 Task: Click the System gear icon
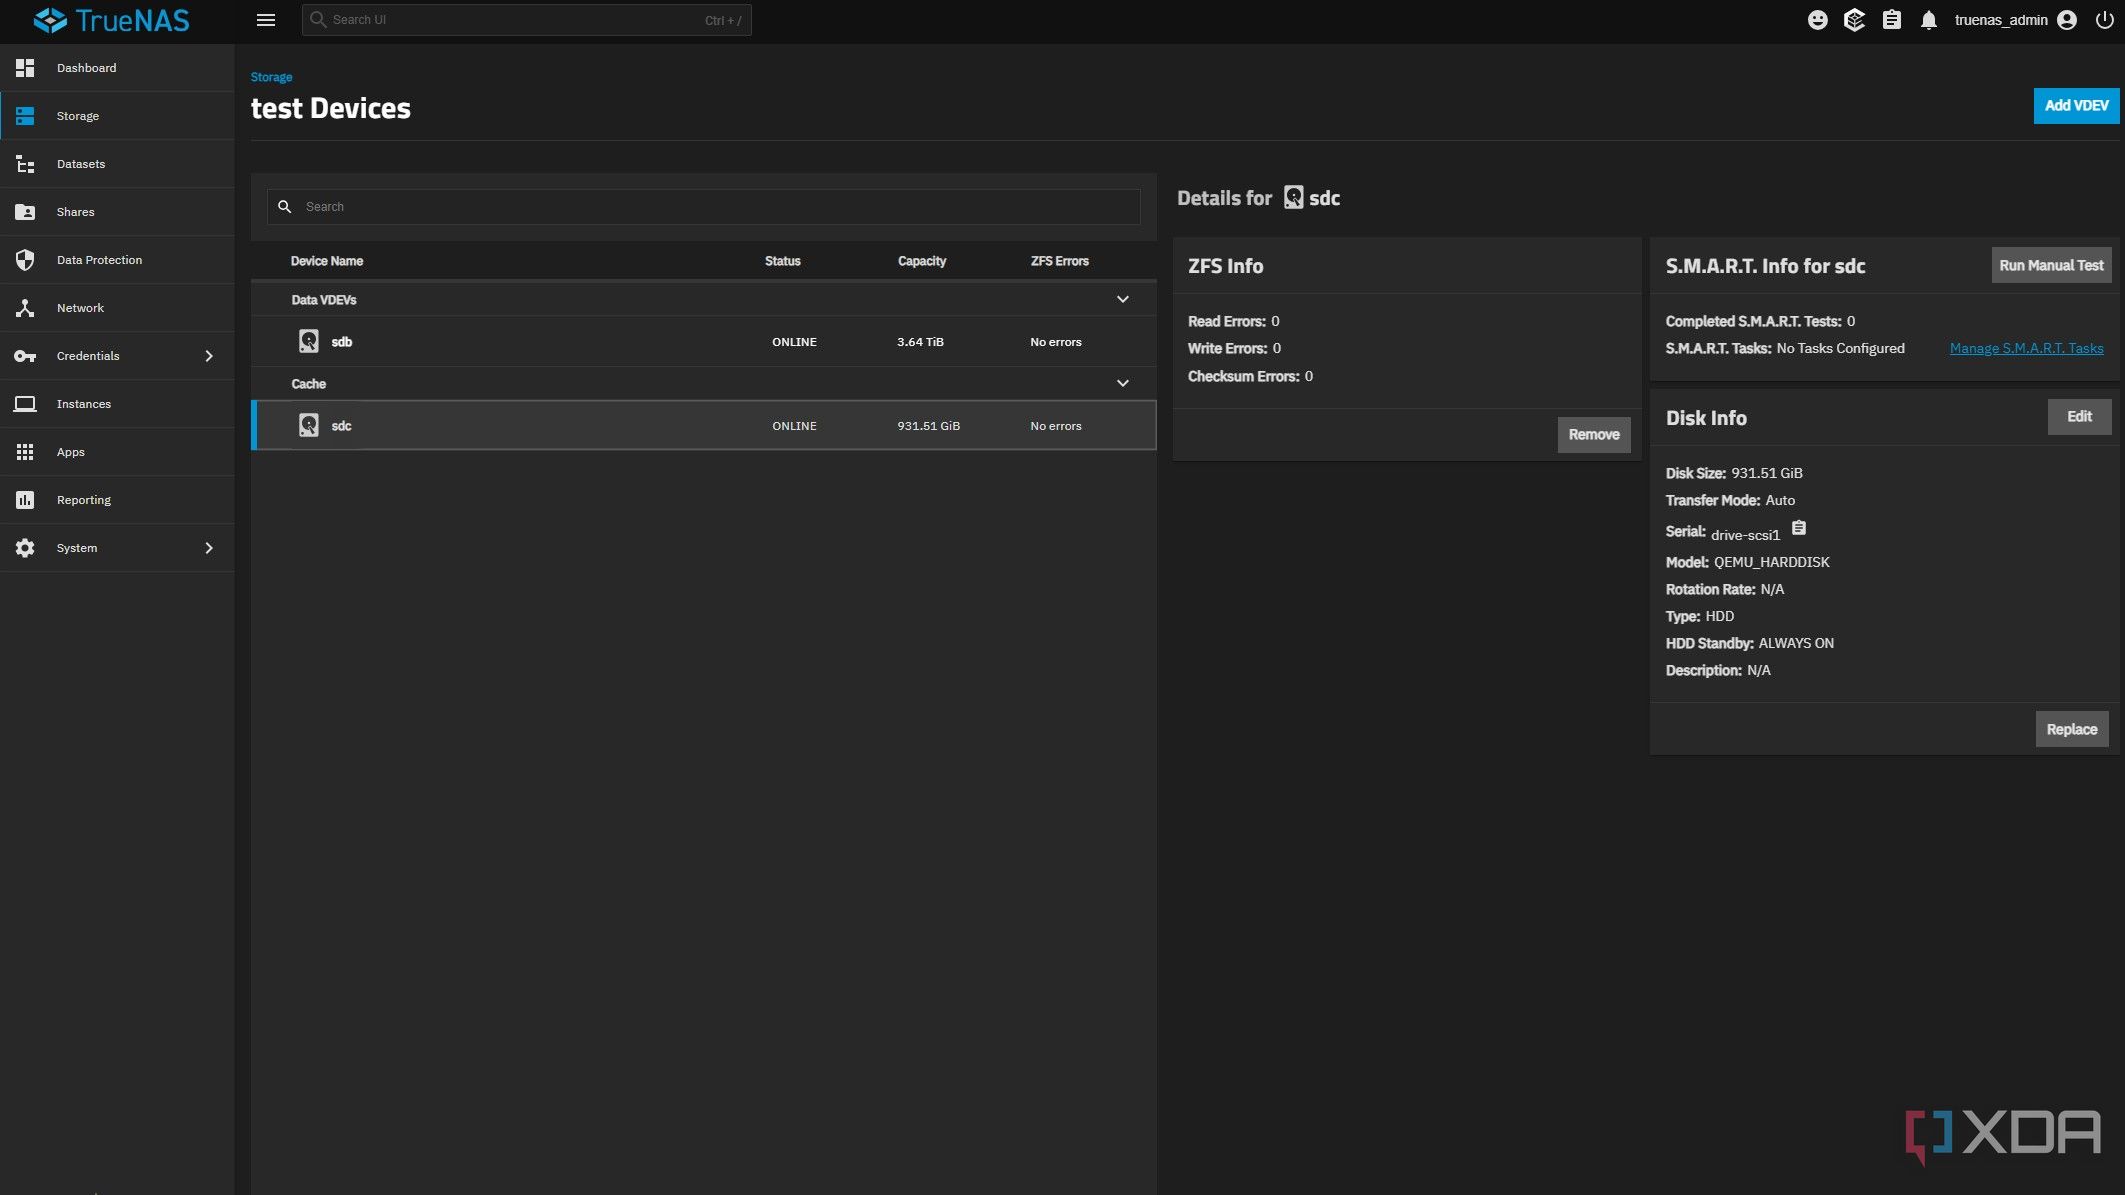pyautogui.click(x=25, y=548)
